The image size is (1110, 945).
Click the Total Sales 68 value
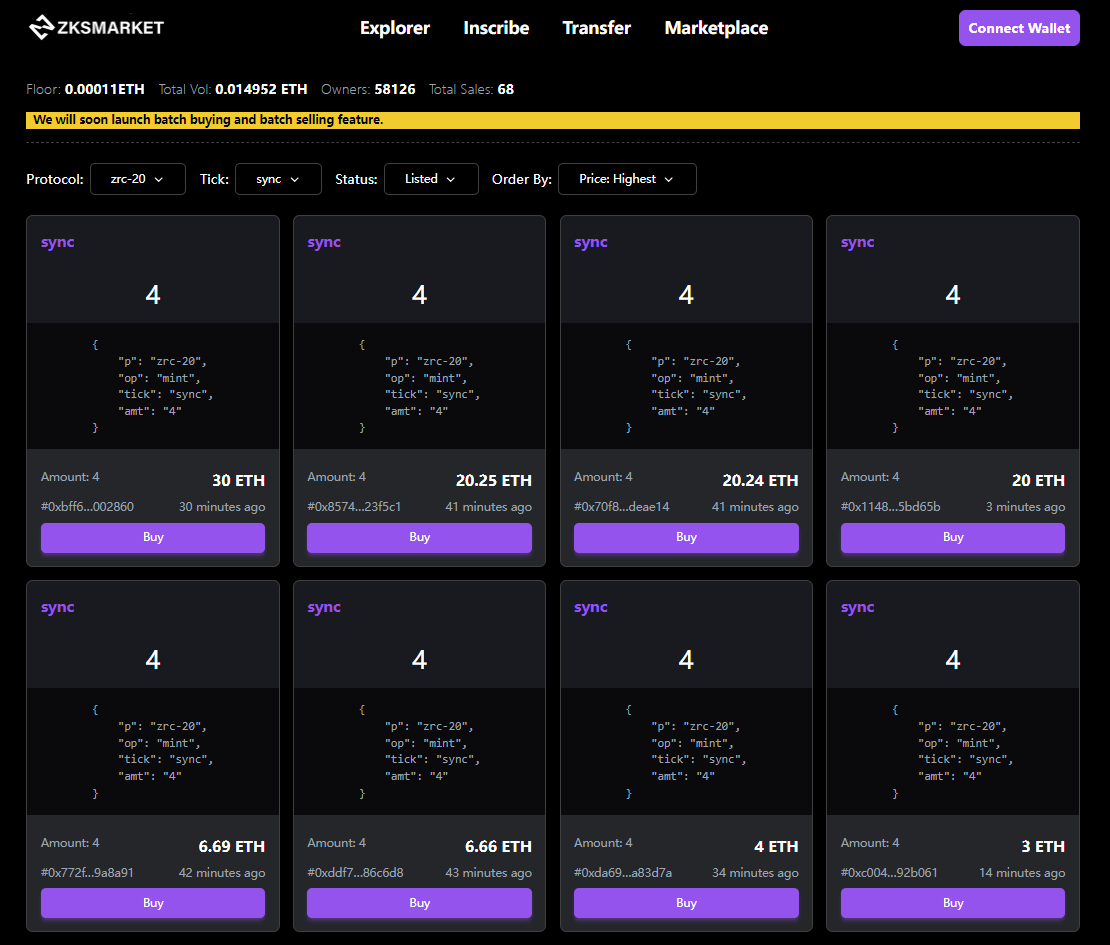click(505, 89)
